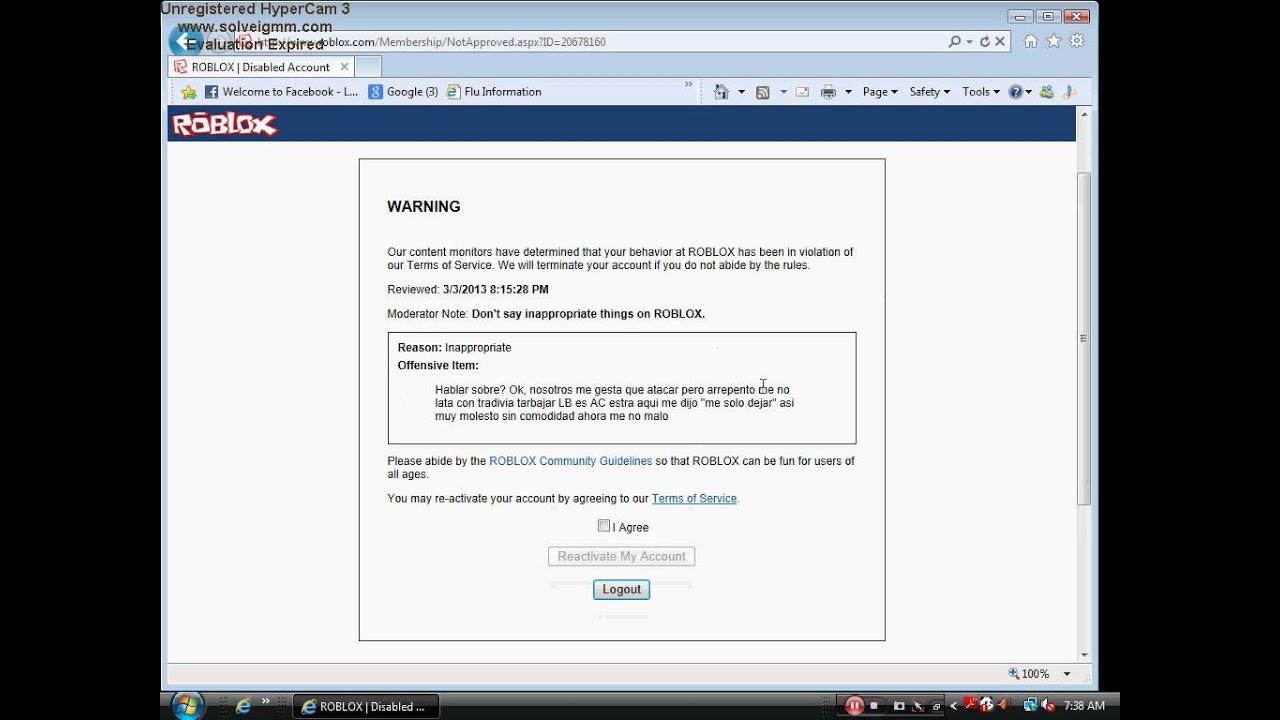Click the Reactivate My Account button
This screenshot has height=720, width=1280.
click(622, 556)
